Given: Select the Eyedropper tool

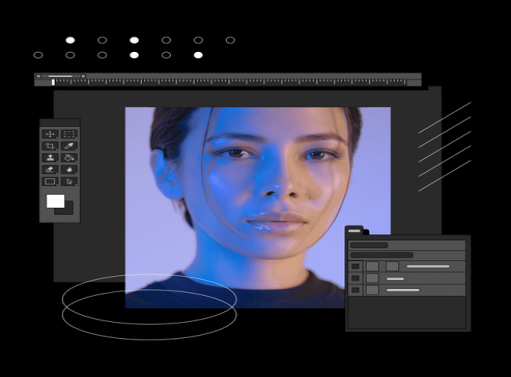Looking at the screenshot, I should [69, 146].
